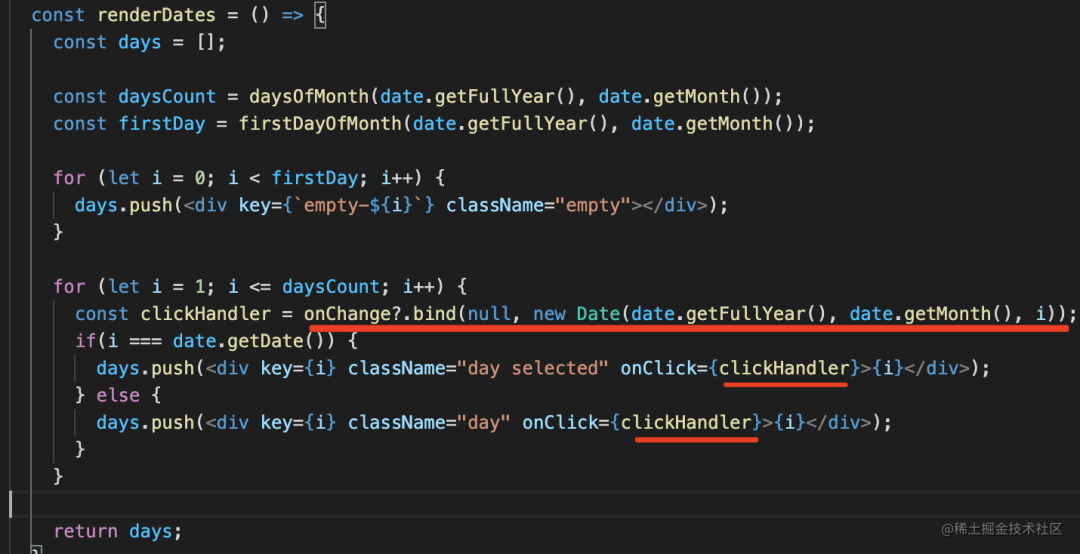1080x554 pixels.
Task: Click onChange in the onChange?.bind expression
Action: (x=348, y=314)
